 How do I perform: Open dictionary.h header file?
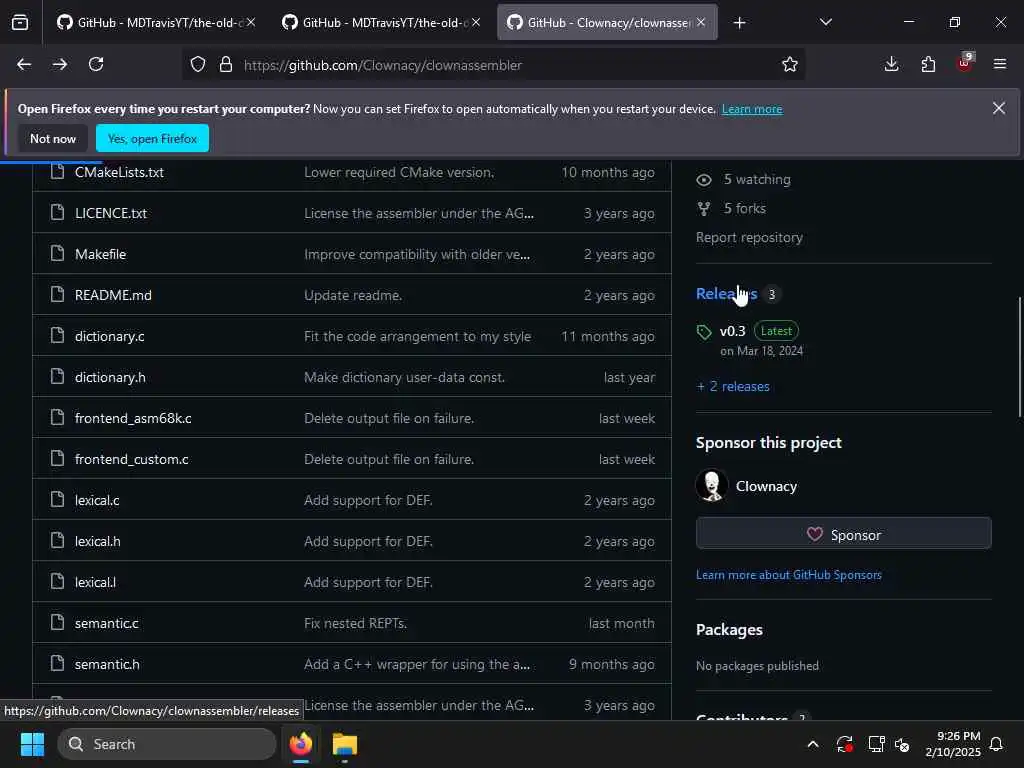coord(110,377)
